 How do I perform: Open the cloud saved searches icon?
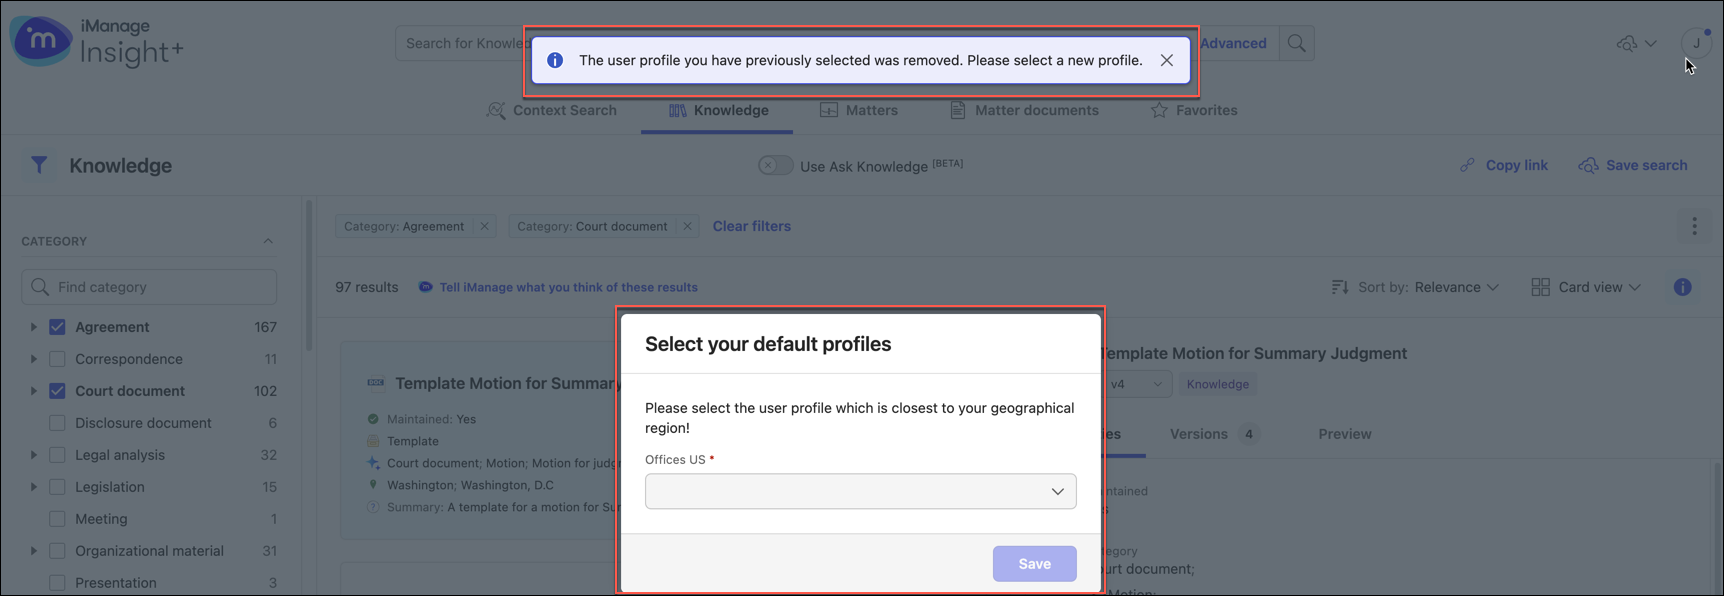point(1628,43)
